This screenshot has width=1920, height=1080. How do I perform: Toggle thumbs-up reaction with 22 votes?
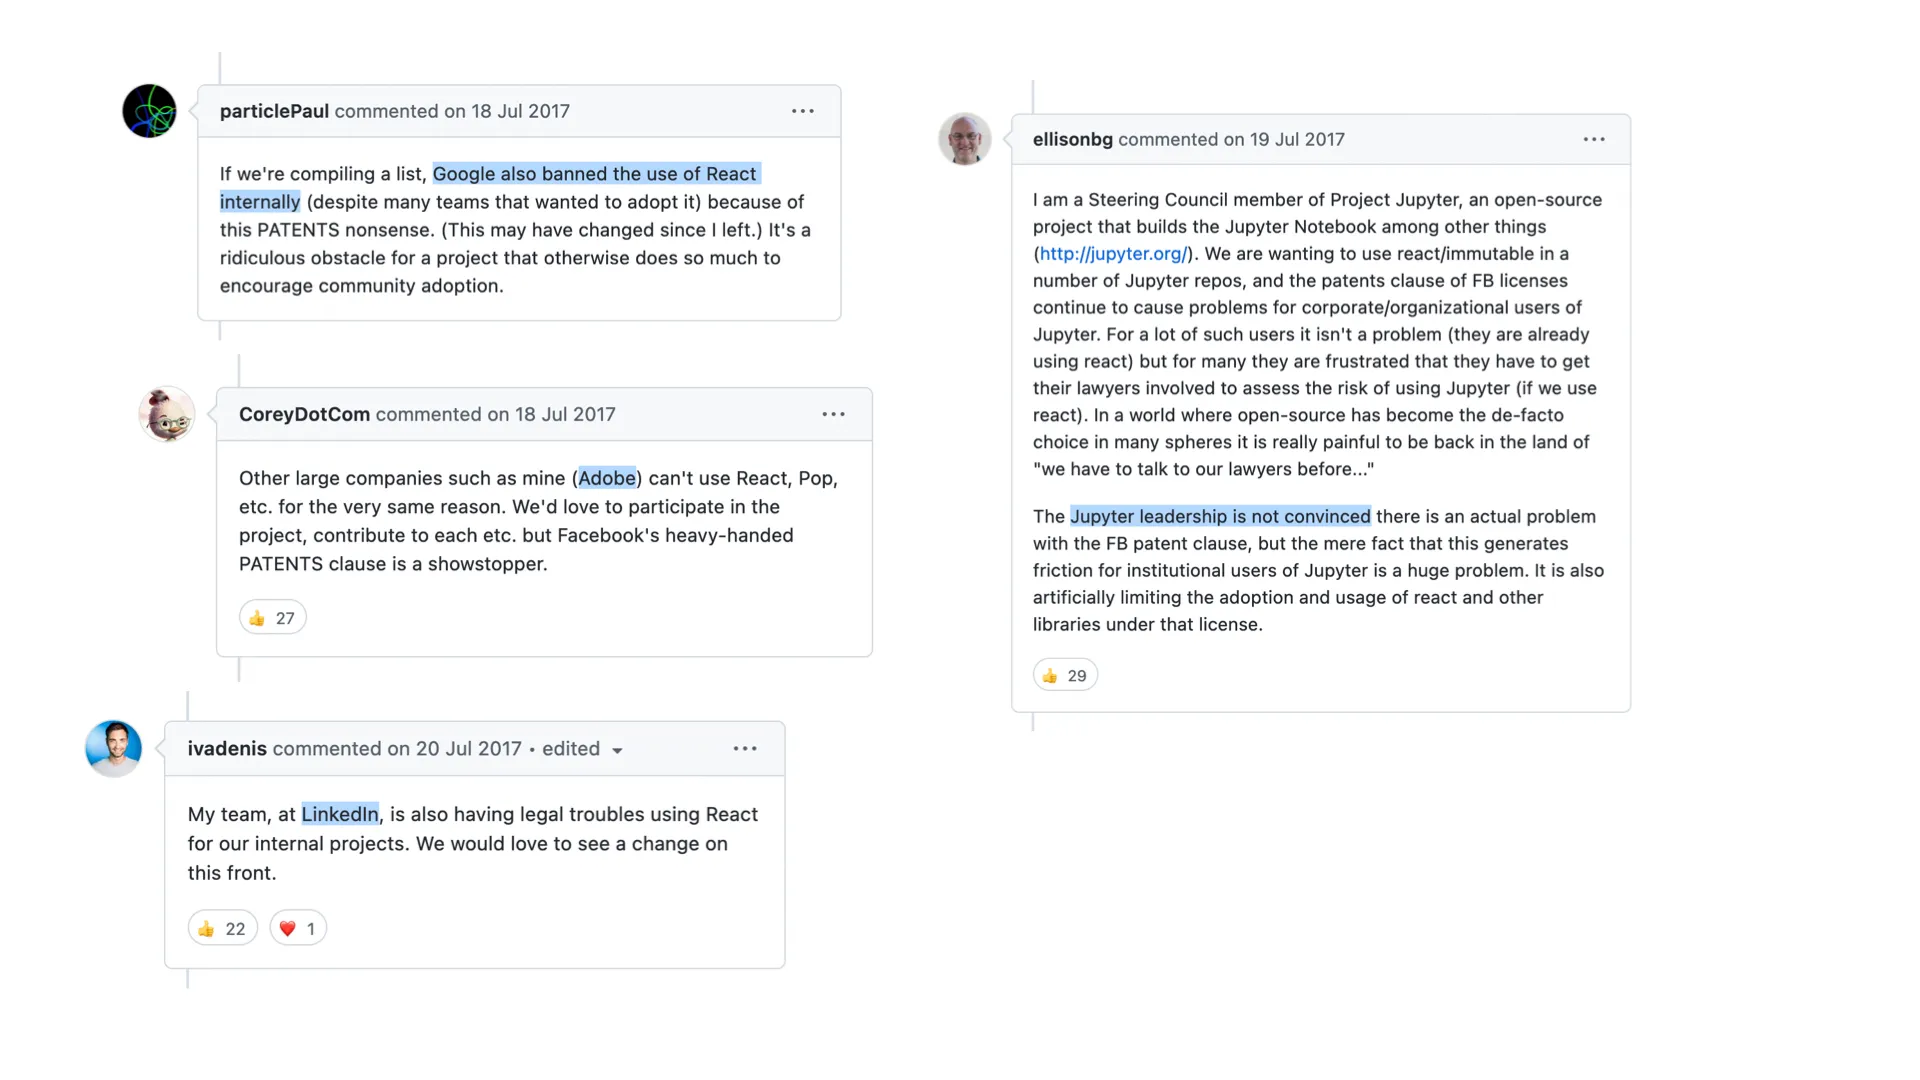pyautogui.click(x=222, y=929)
